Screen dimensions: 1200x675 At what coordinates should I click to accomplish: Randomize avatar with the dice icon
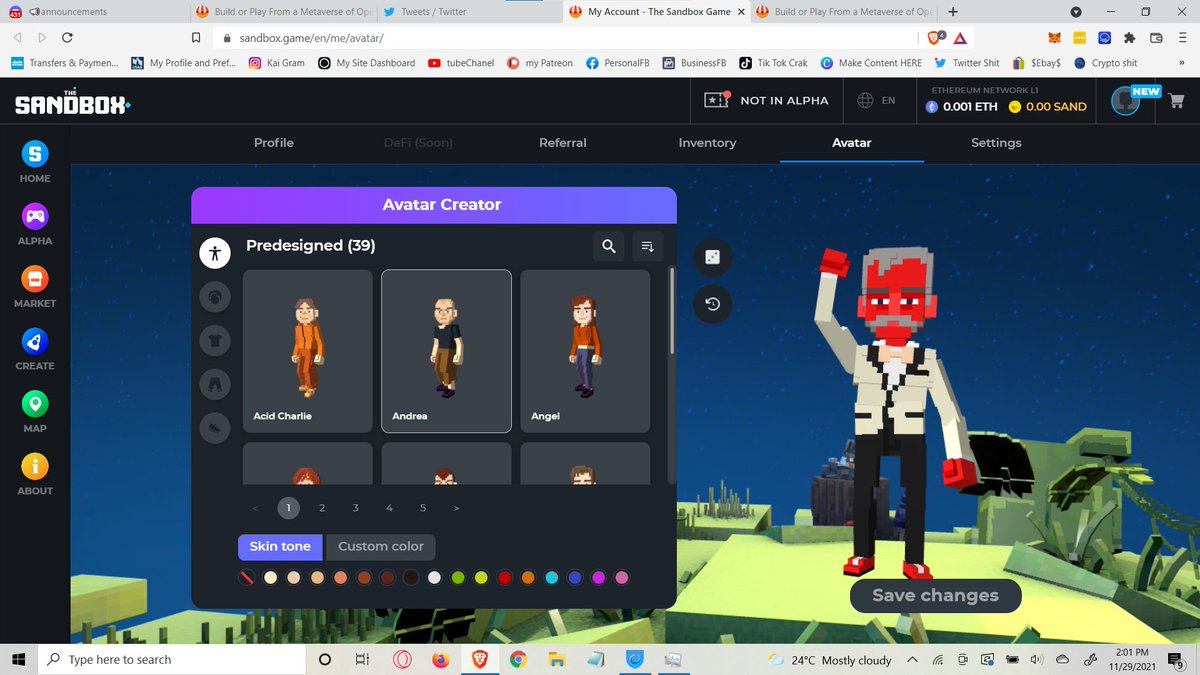712,257
